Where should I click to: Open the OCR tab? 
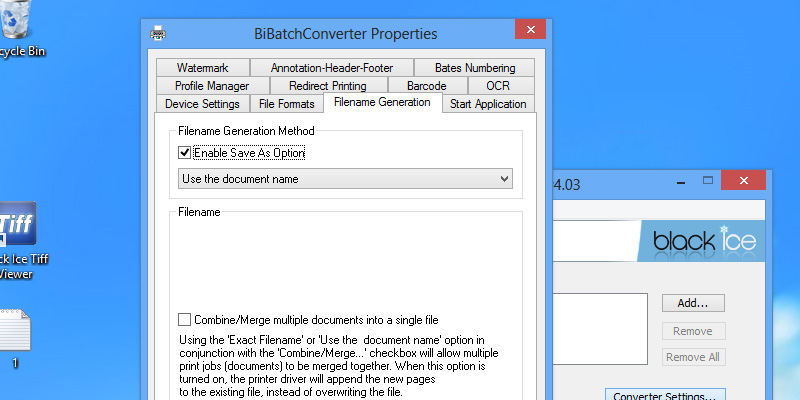[497, 86]
